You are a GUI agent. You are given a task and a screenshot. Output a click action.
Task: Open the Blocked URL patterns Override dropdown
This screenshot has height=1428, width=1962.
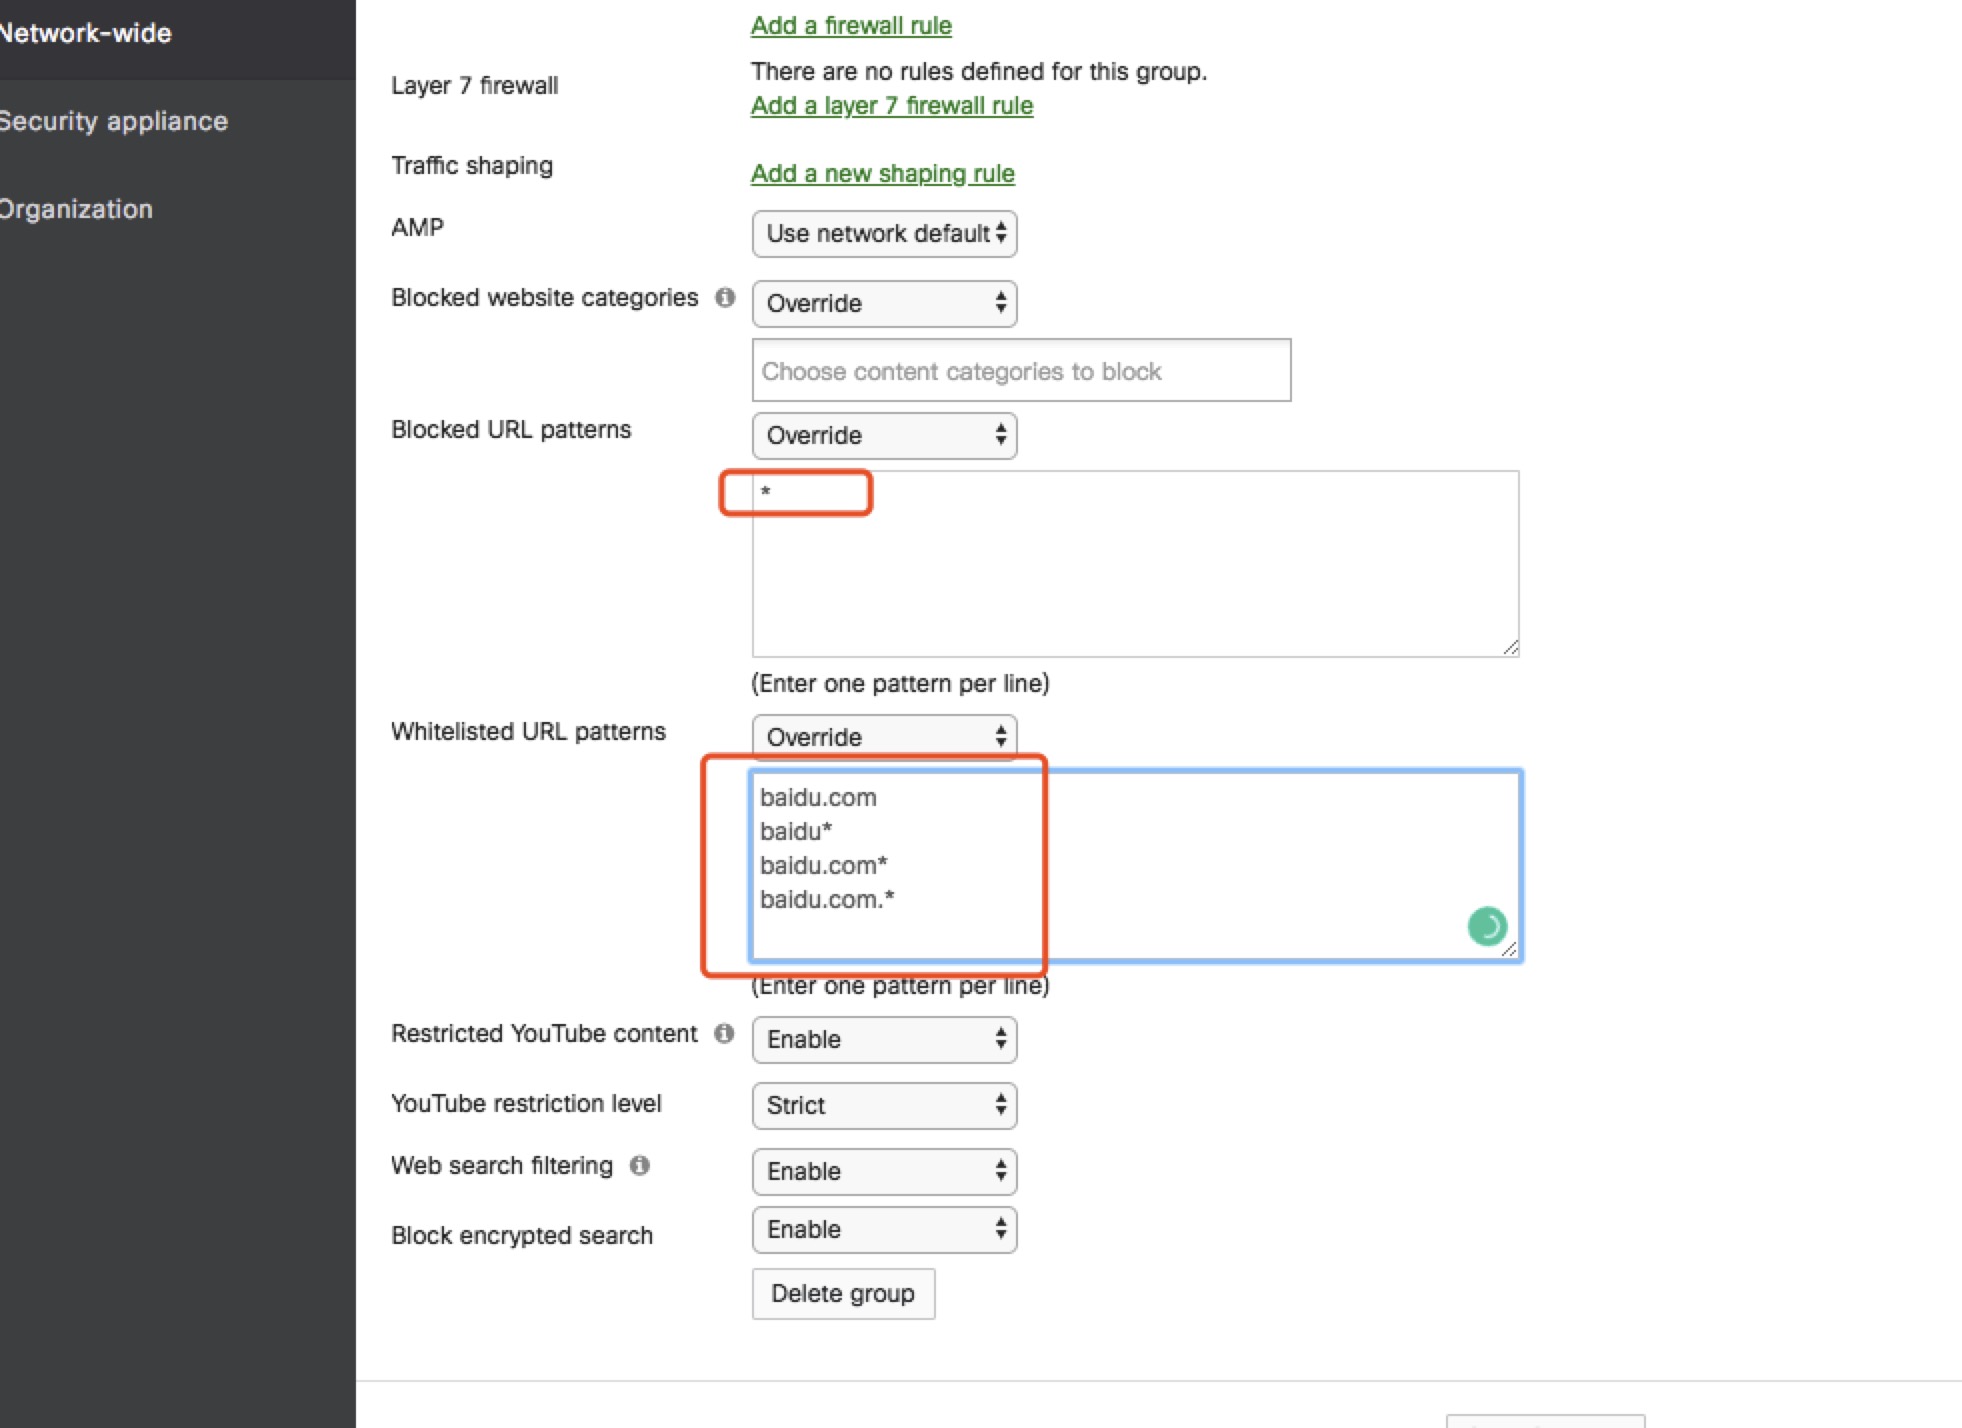pos(884,435)
